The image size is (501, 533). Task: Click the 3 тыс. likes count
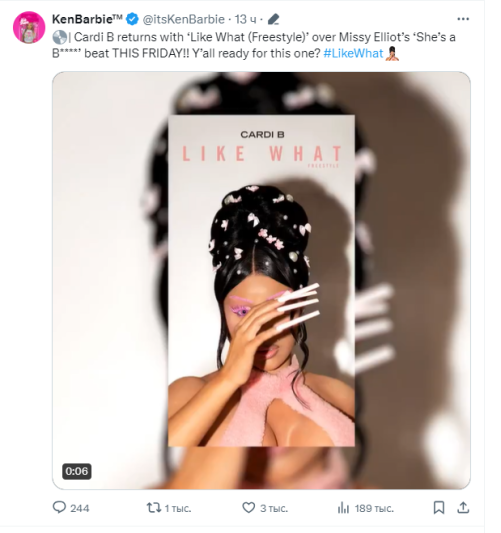tap(274, 508)
